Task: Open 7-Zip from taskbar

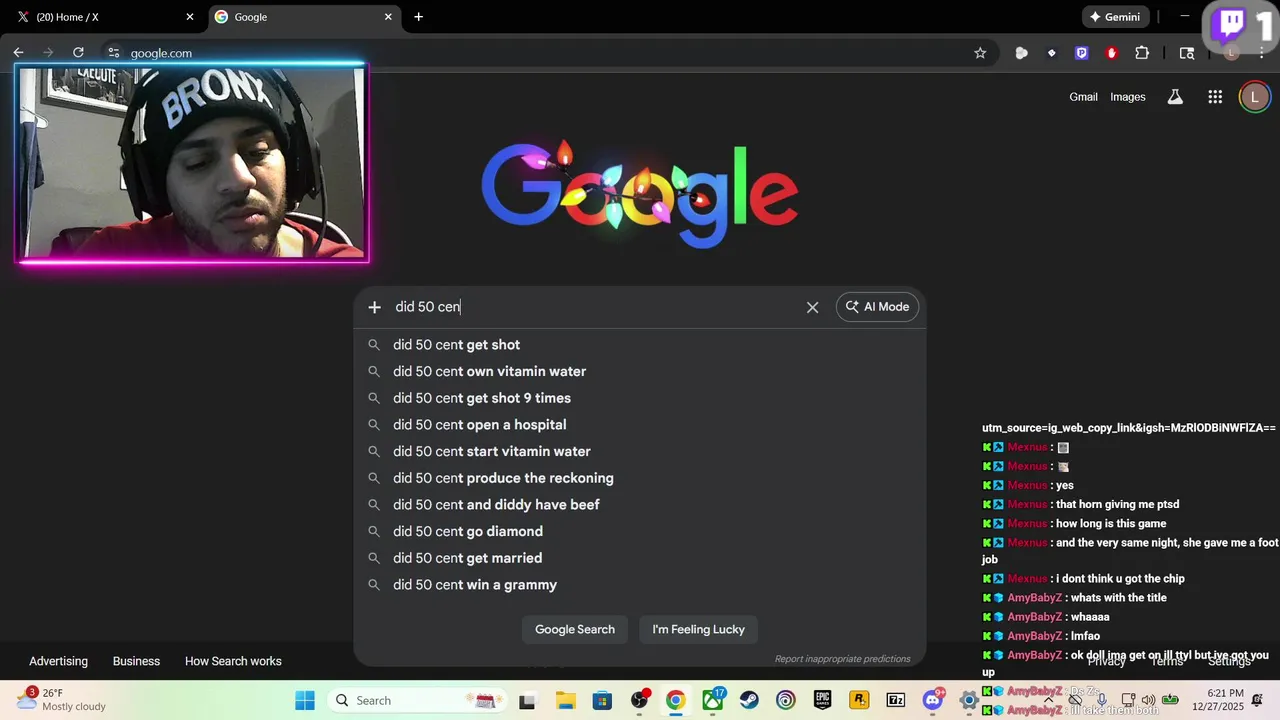Action: 896,700
